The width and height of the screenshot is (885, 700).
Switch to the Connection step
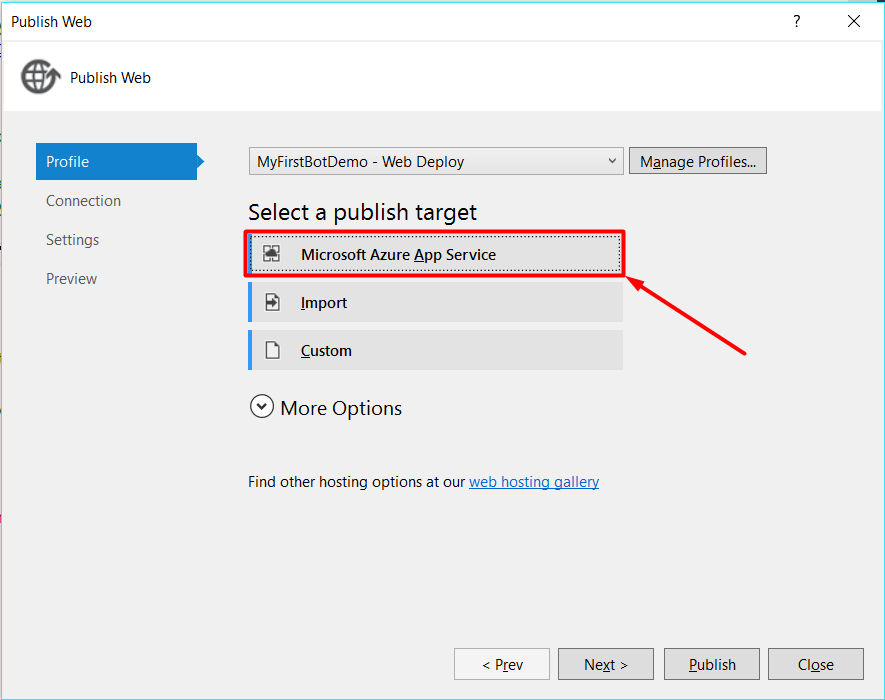coord(83,201)
